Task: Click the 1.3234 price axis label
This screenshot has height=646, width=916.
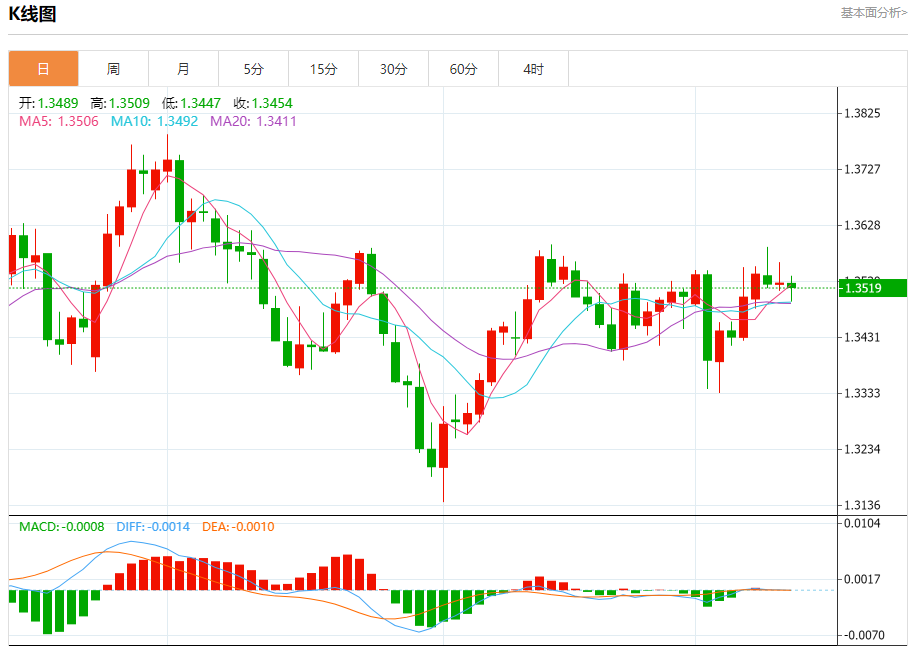Action: pyautogui.click(x=862, y=449)
